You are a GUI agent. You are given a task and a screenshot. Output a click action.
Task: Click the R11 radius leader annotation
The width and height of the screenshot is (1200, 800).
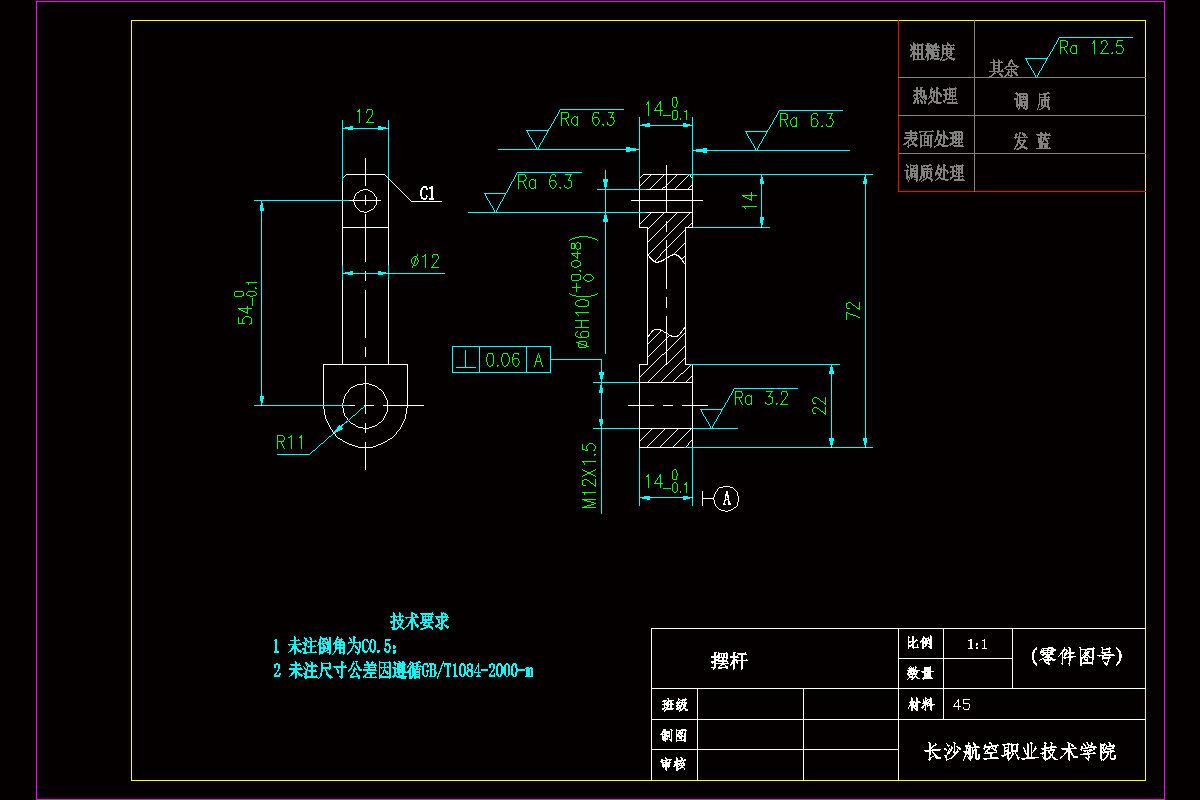coord(289,443)
